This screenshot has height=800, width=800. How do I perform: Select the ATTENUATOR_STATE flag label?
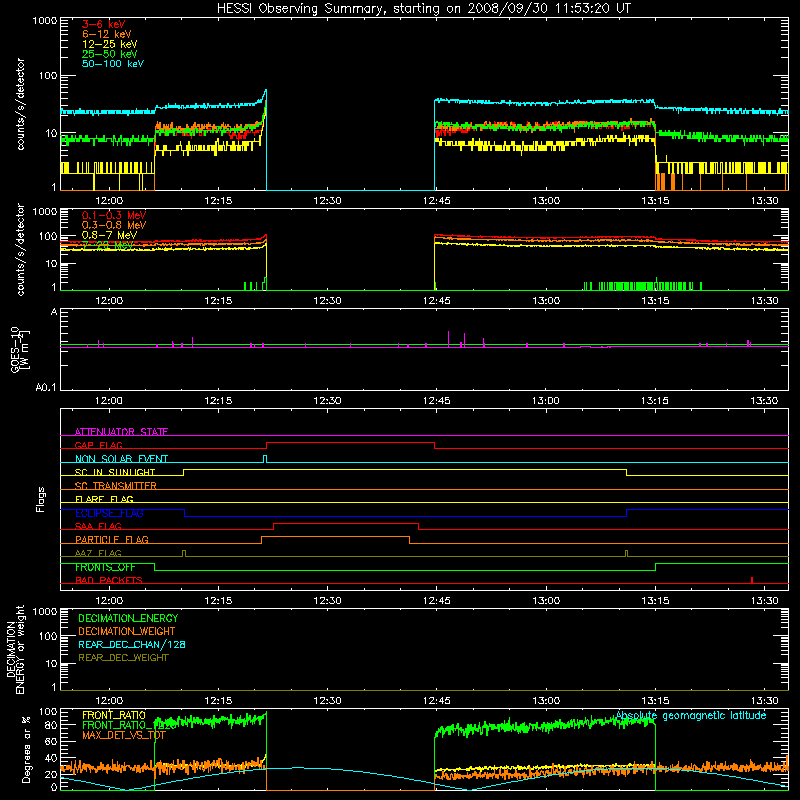pos(121,432)
